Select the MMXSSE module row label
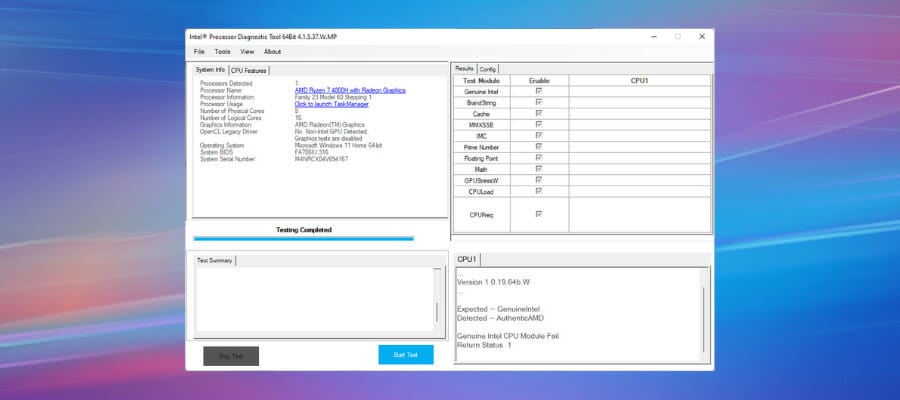Viewport: 900px width, 400px height. pyautogui.click(x=482, y=125)
